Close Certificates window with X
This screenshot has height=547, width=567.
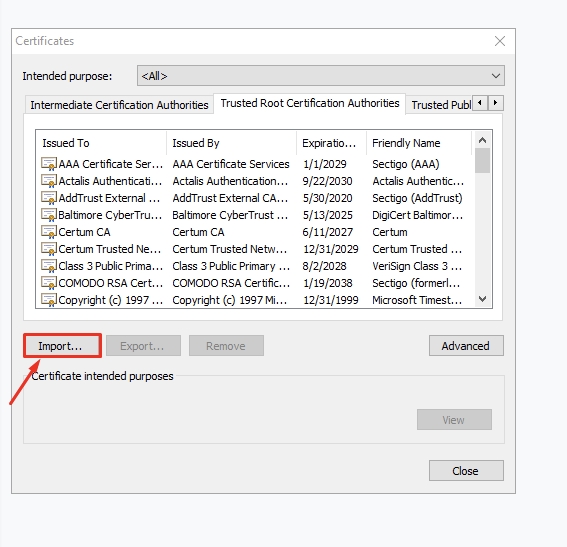coord(500,41)
